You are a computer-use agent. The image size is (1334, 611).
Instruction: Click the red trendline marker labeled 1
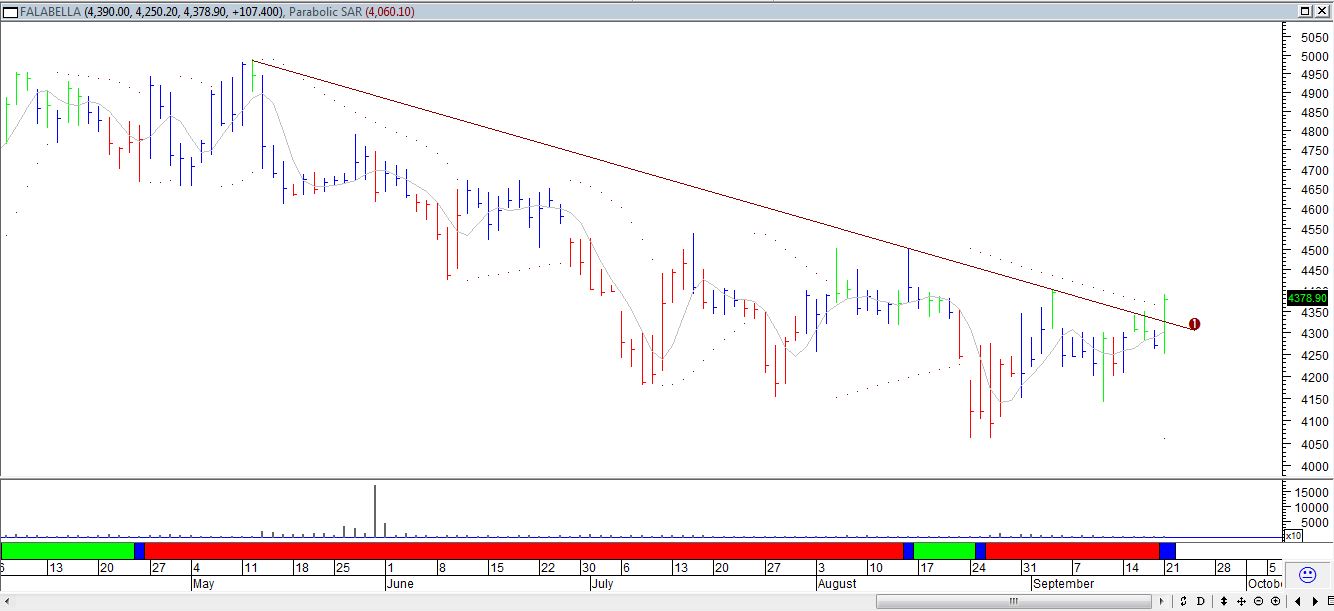coord(1194,324)
